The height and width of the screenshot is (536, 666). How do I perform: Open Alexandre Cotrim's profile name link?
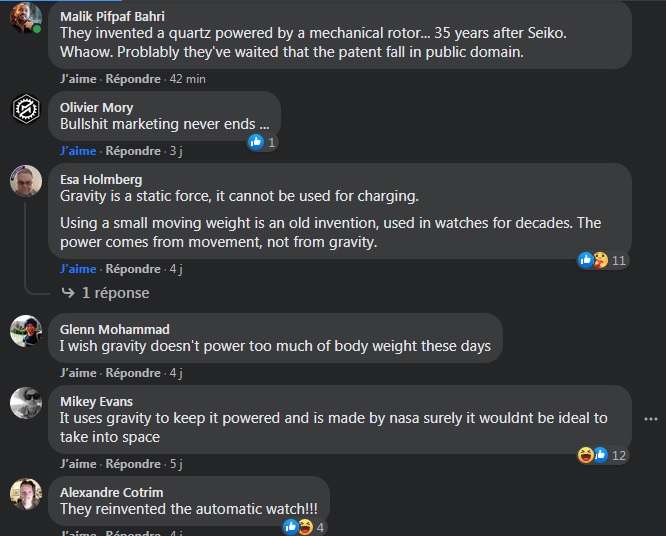click(111, 492)
